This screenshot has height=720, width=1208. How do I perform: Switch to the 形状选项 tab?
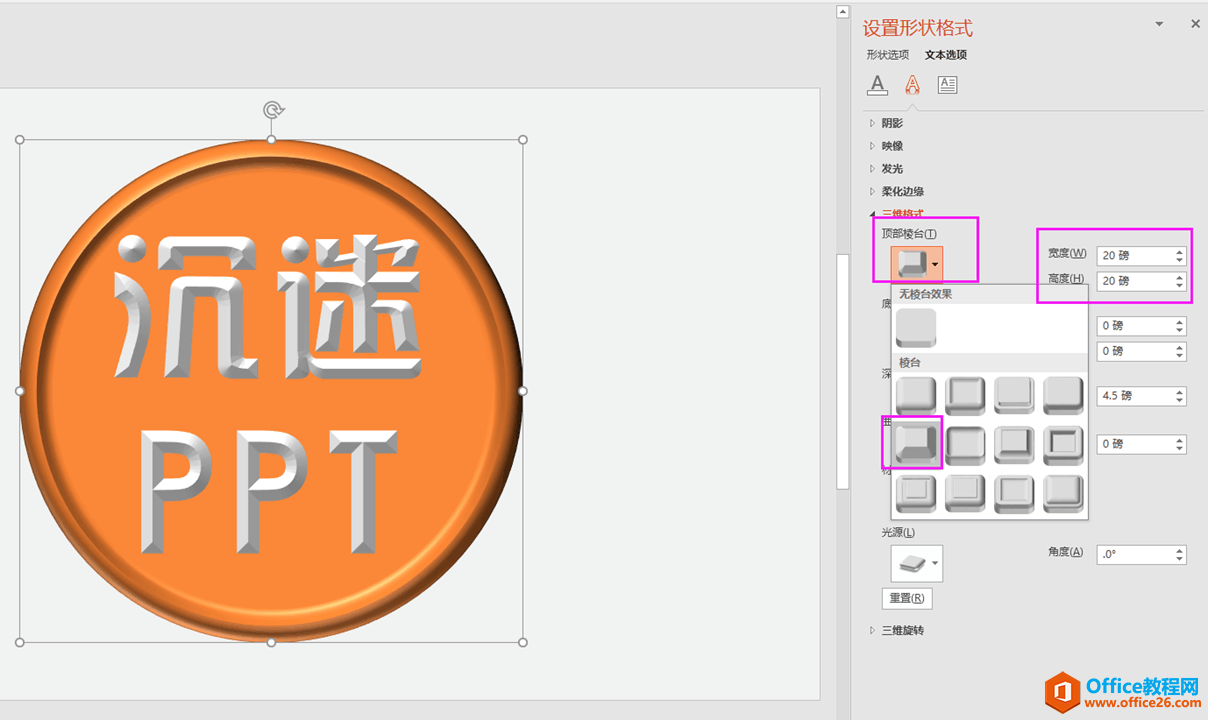pyautogui.click(x=887, y=55)
